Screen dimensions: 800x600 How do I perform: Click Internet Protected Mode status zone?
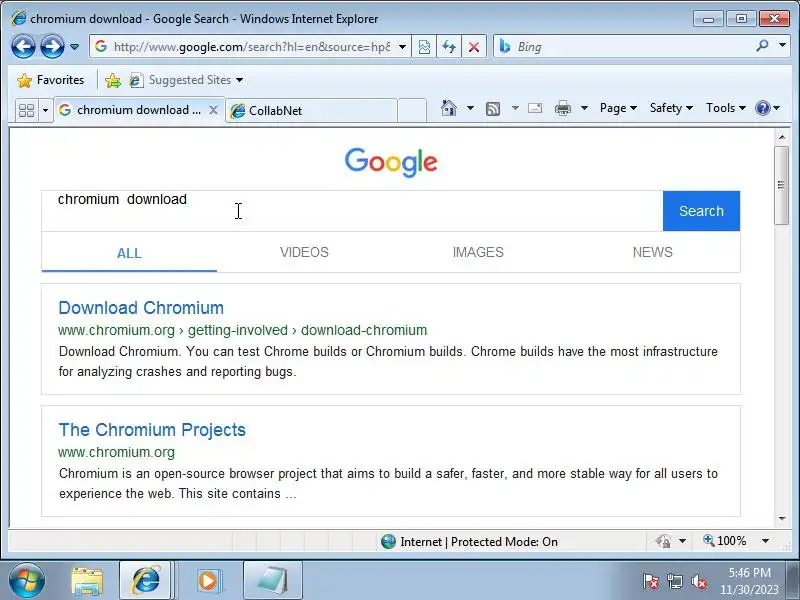pos(469,541)
